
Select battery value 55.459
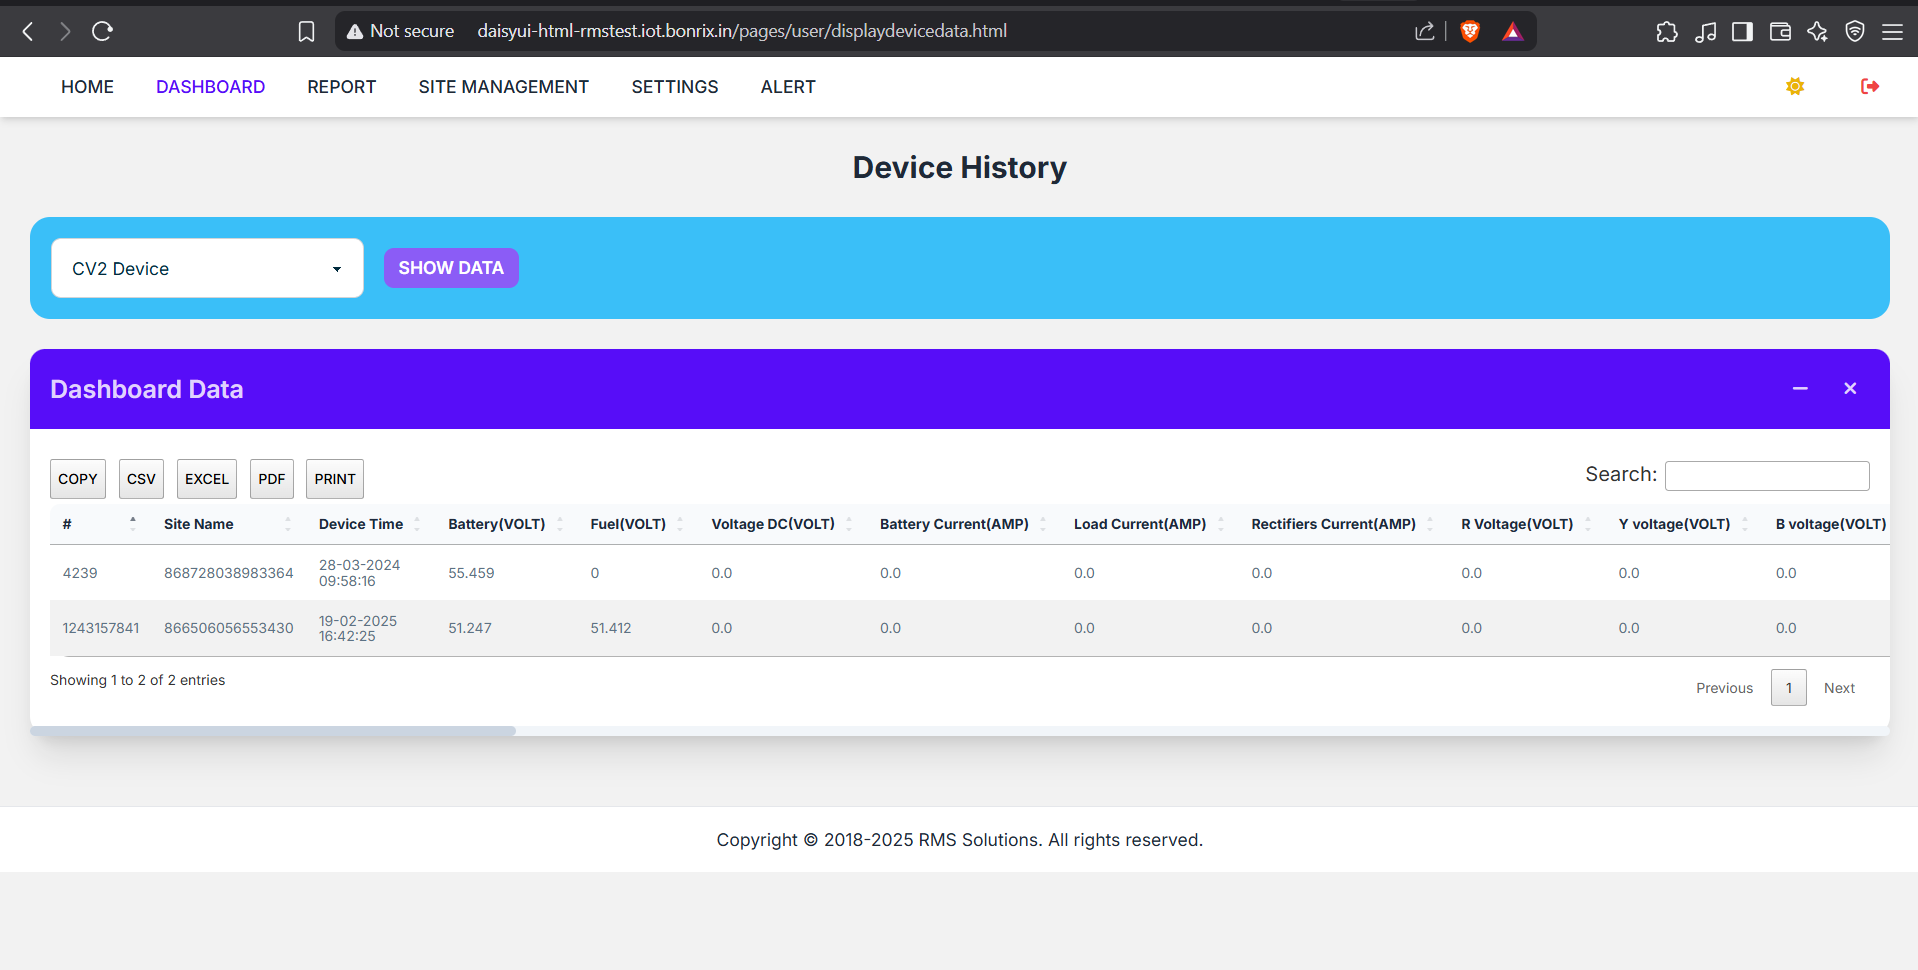click(471, 573)
